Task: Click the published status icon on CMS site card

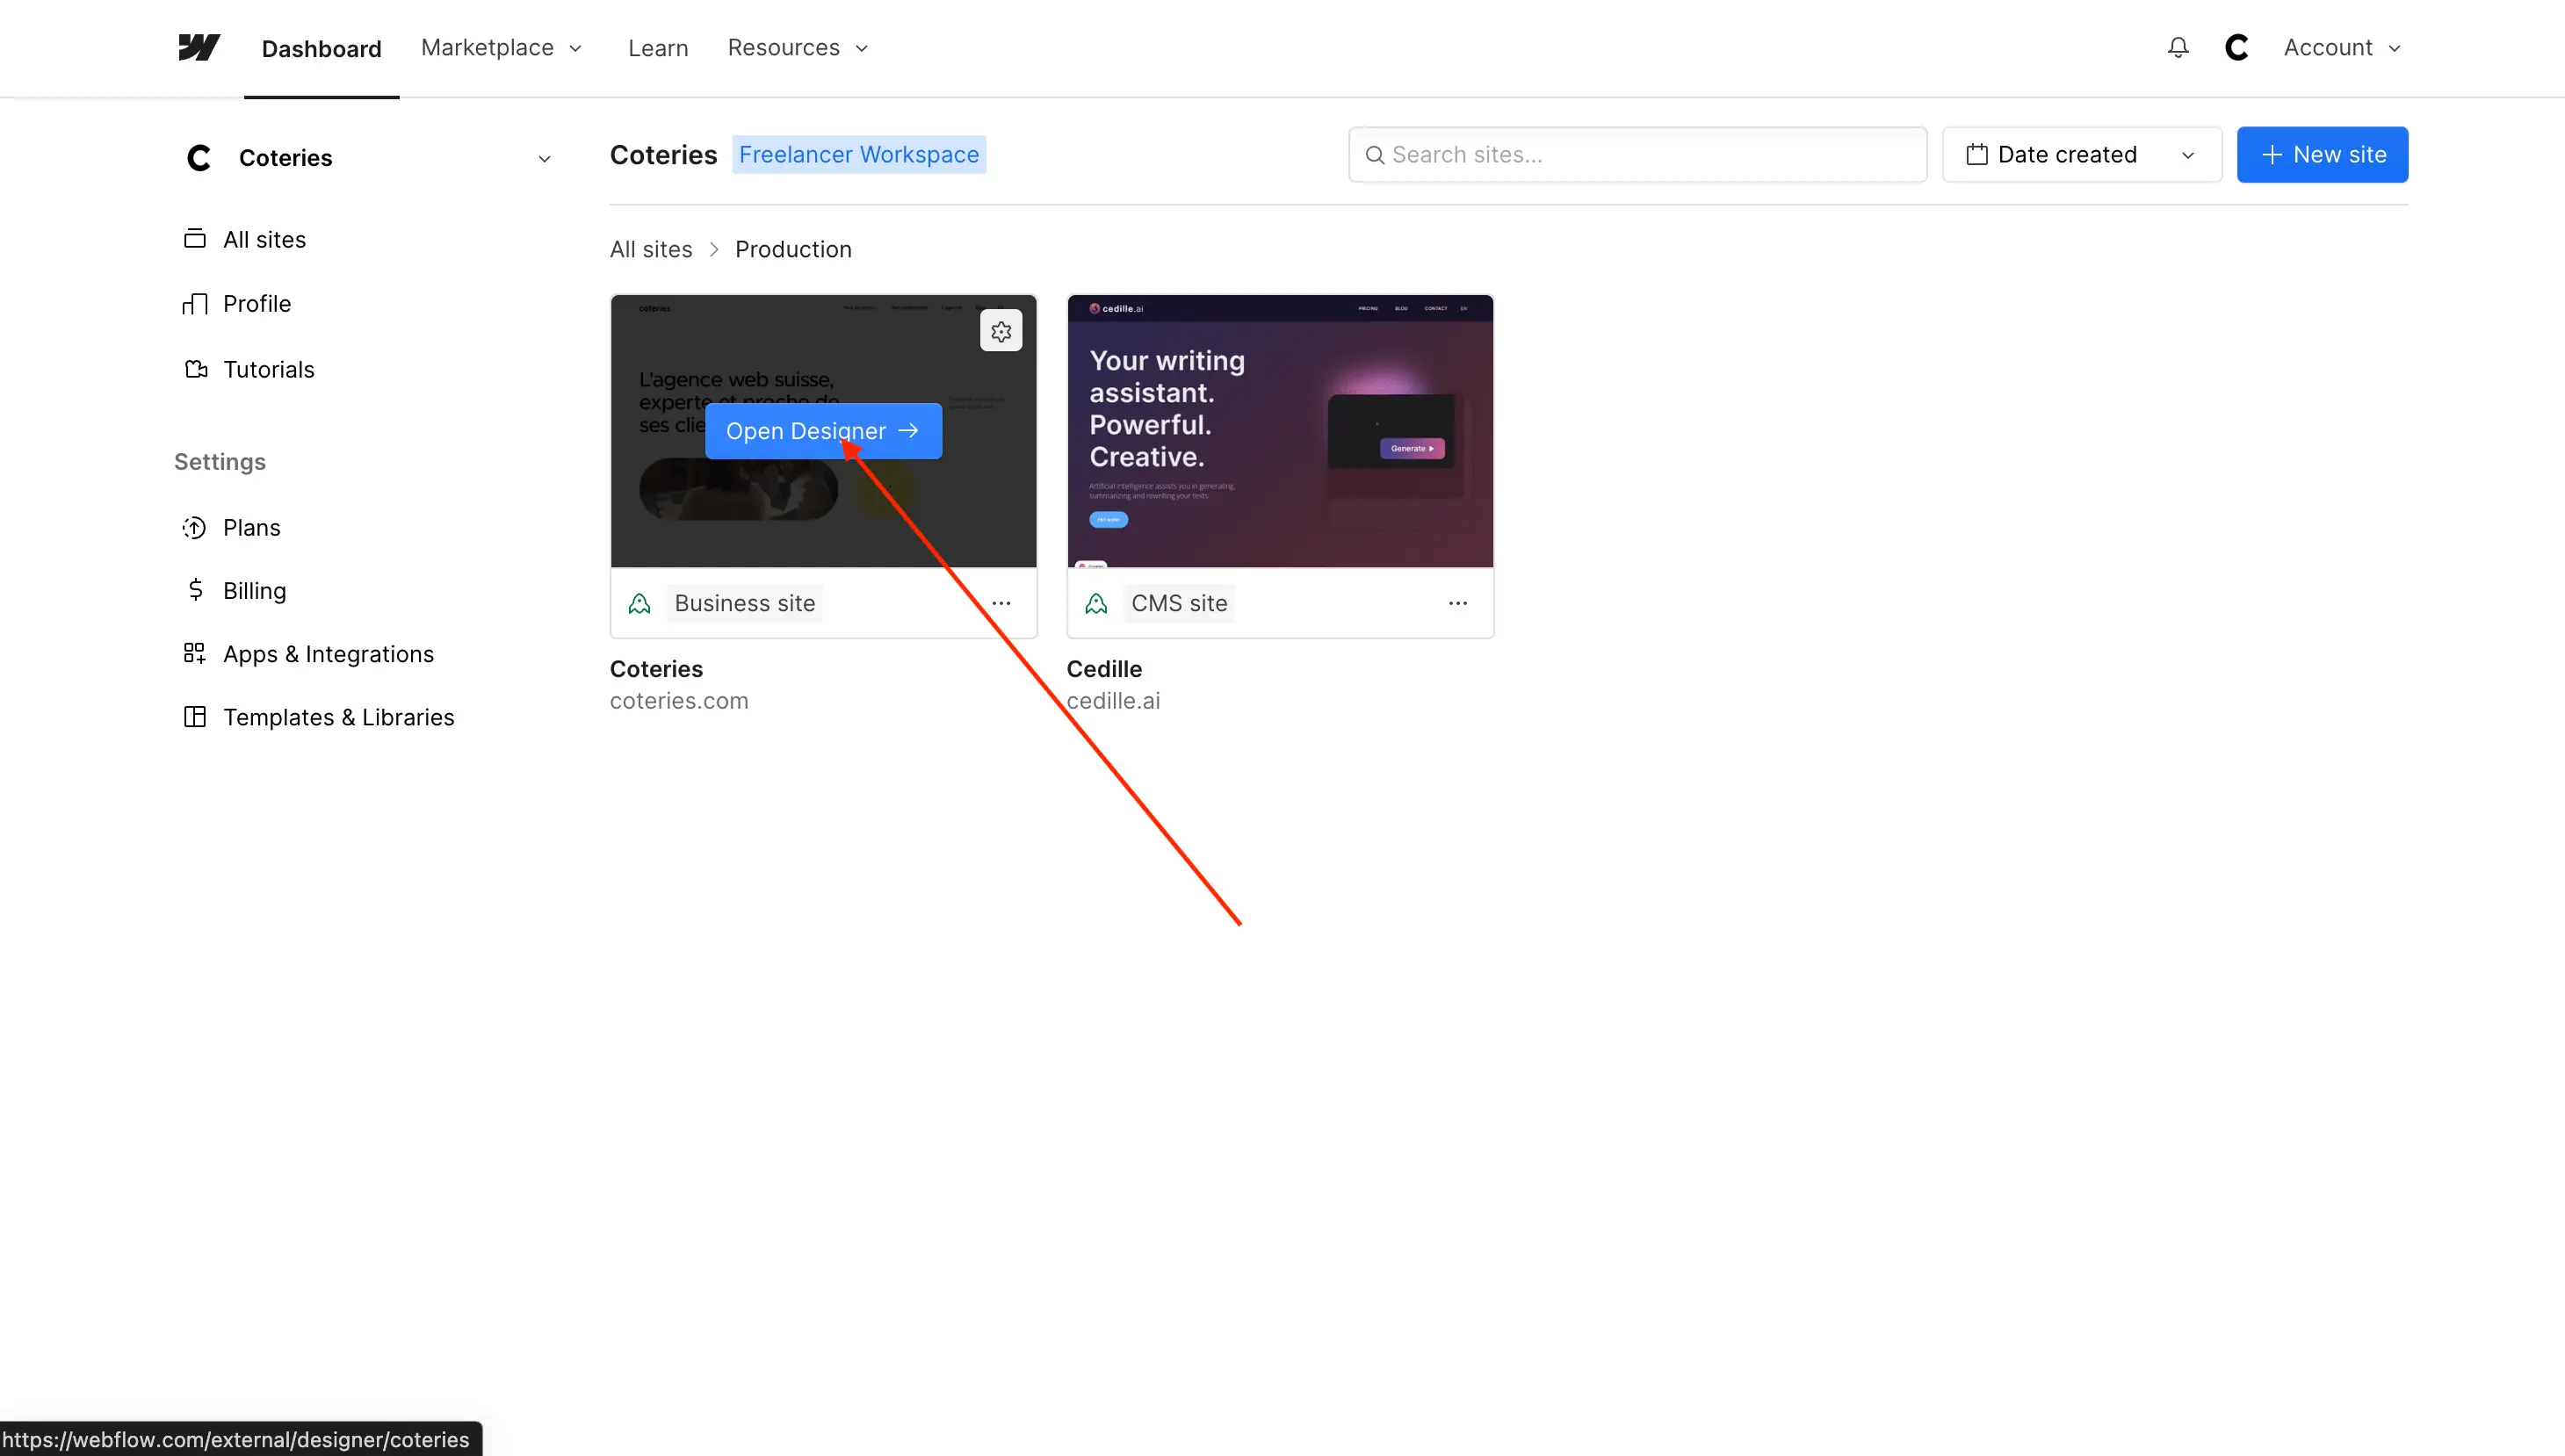Action: click(x=1096, y=603)
